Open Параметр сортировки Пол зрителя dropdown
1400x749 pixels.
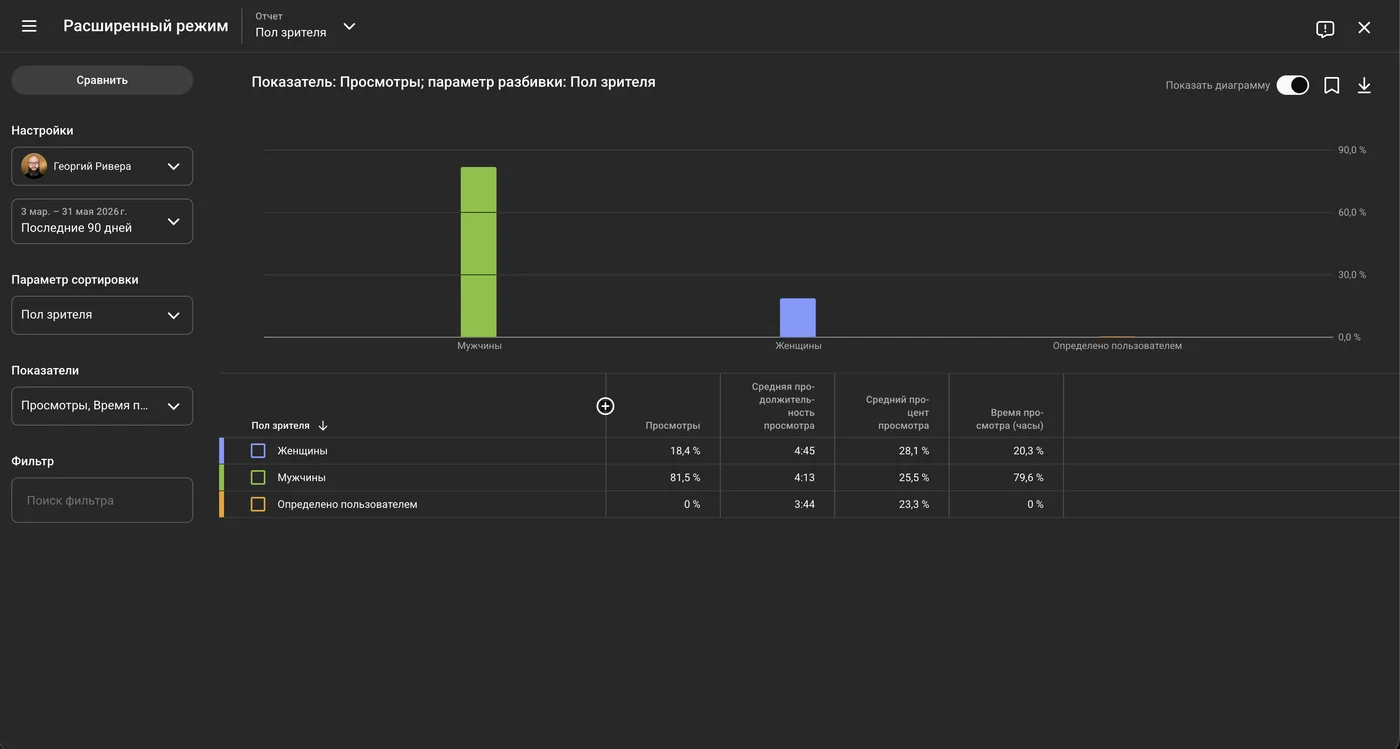102,315
